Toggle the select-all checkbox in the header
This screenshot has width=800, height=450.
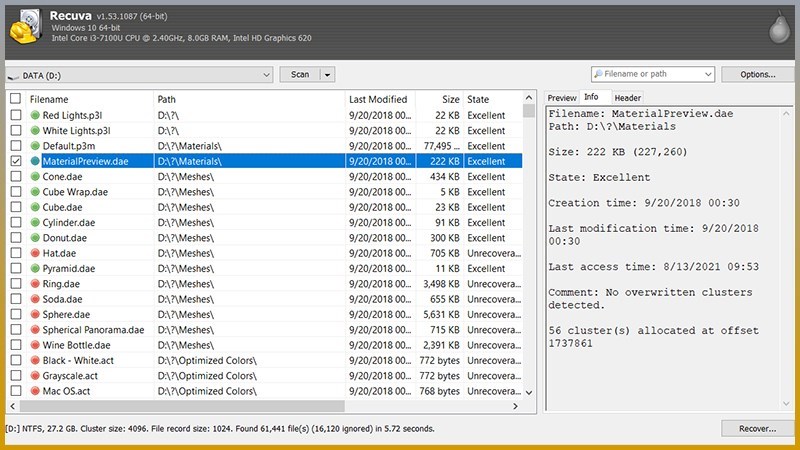pos(16,98)
